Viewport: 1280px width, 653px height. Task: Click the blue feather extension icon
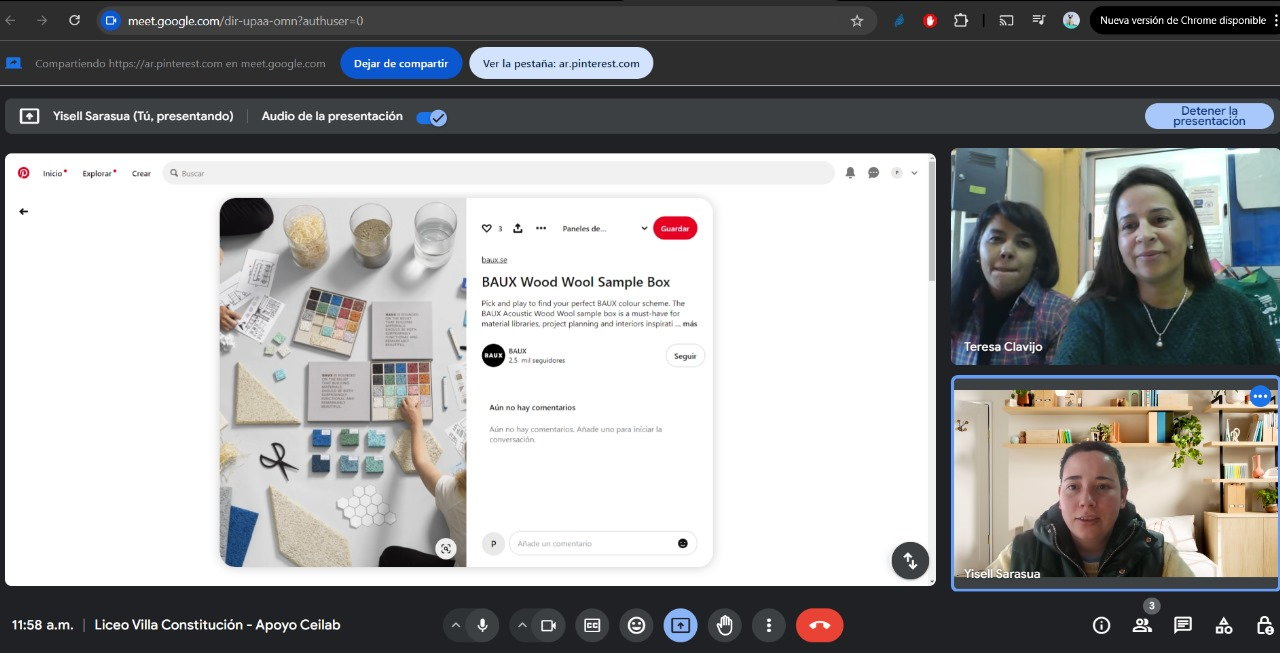click(x=899, y=20)
